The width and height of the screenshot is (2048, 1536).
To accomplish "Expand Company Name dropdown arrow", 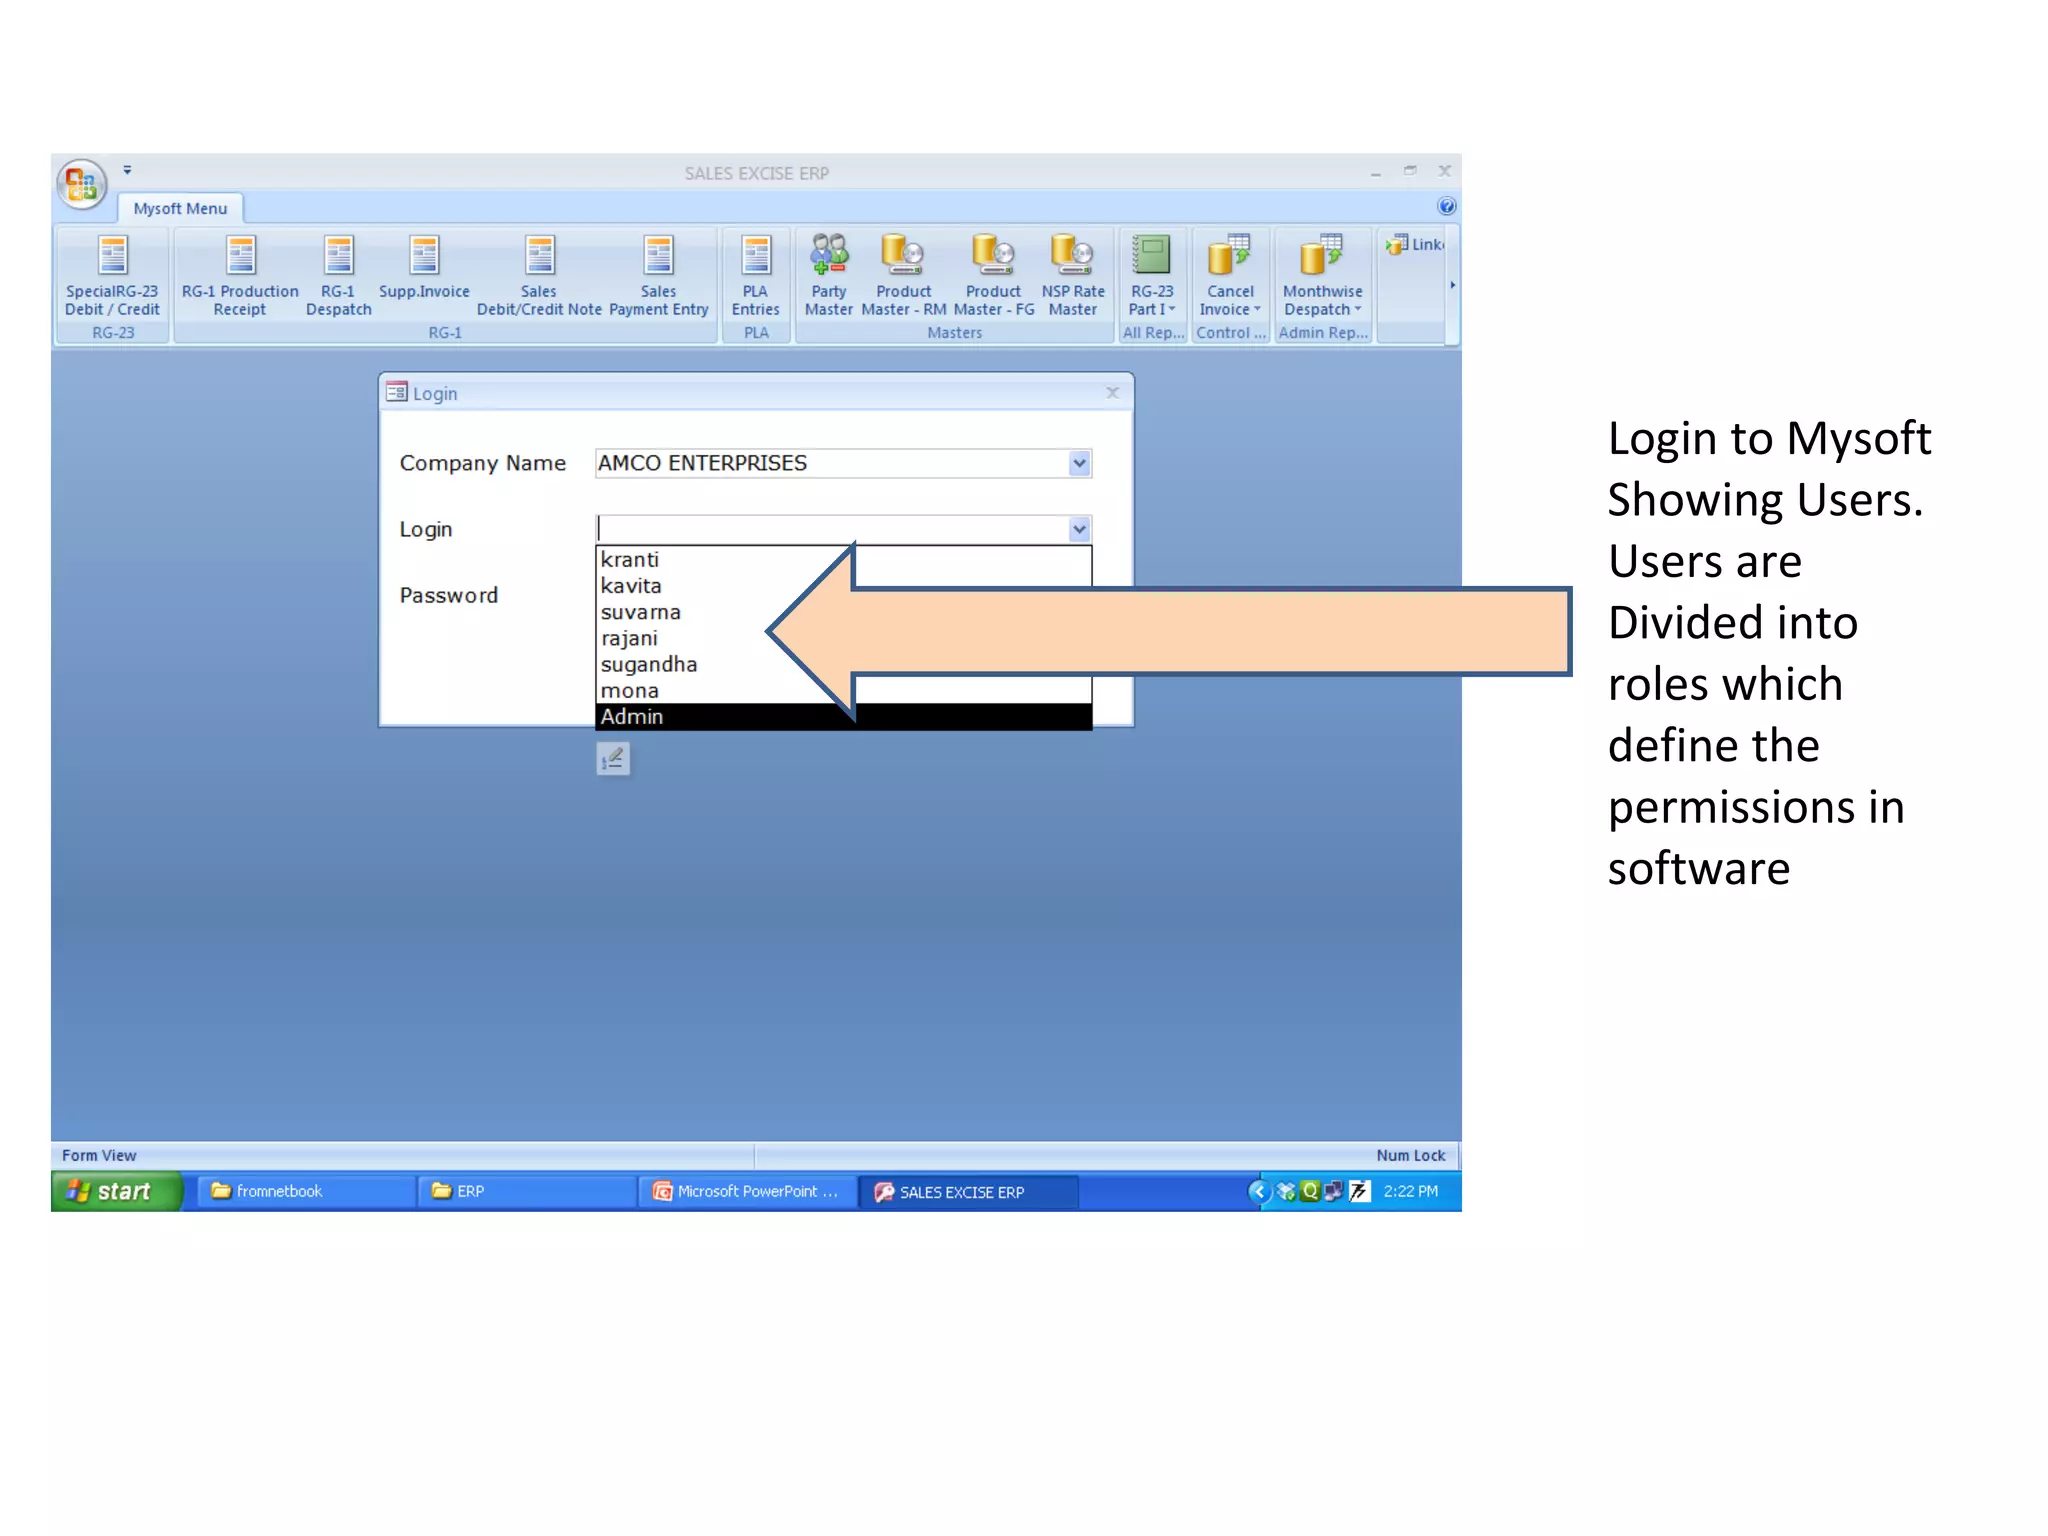I will pos(1079,463).
